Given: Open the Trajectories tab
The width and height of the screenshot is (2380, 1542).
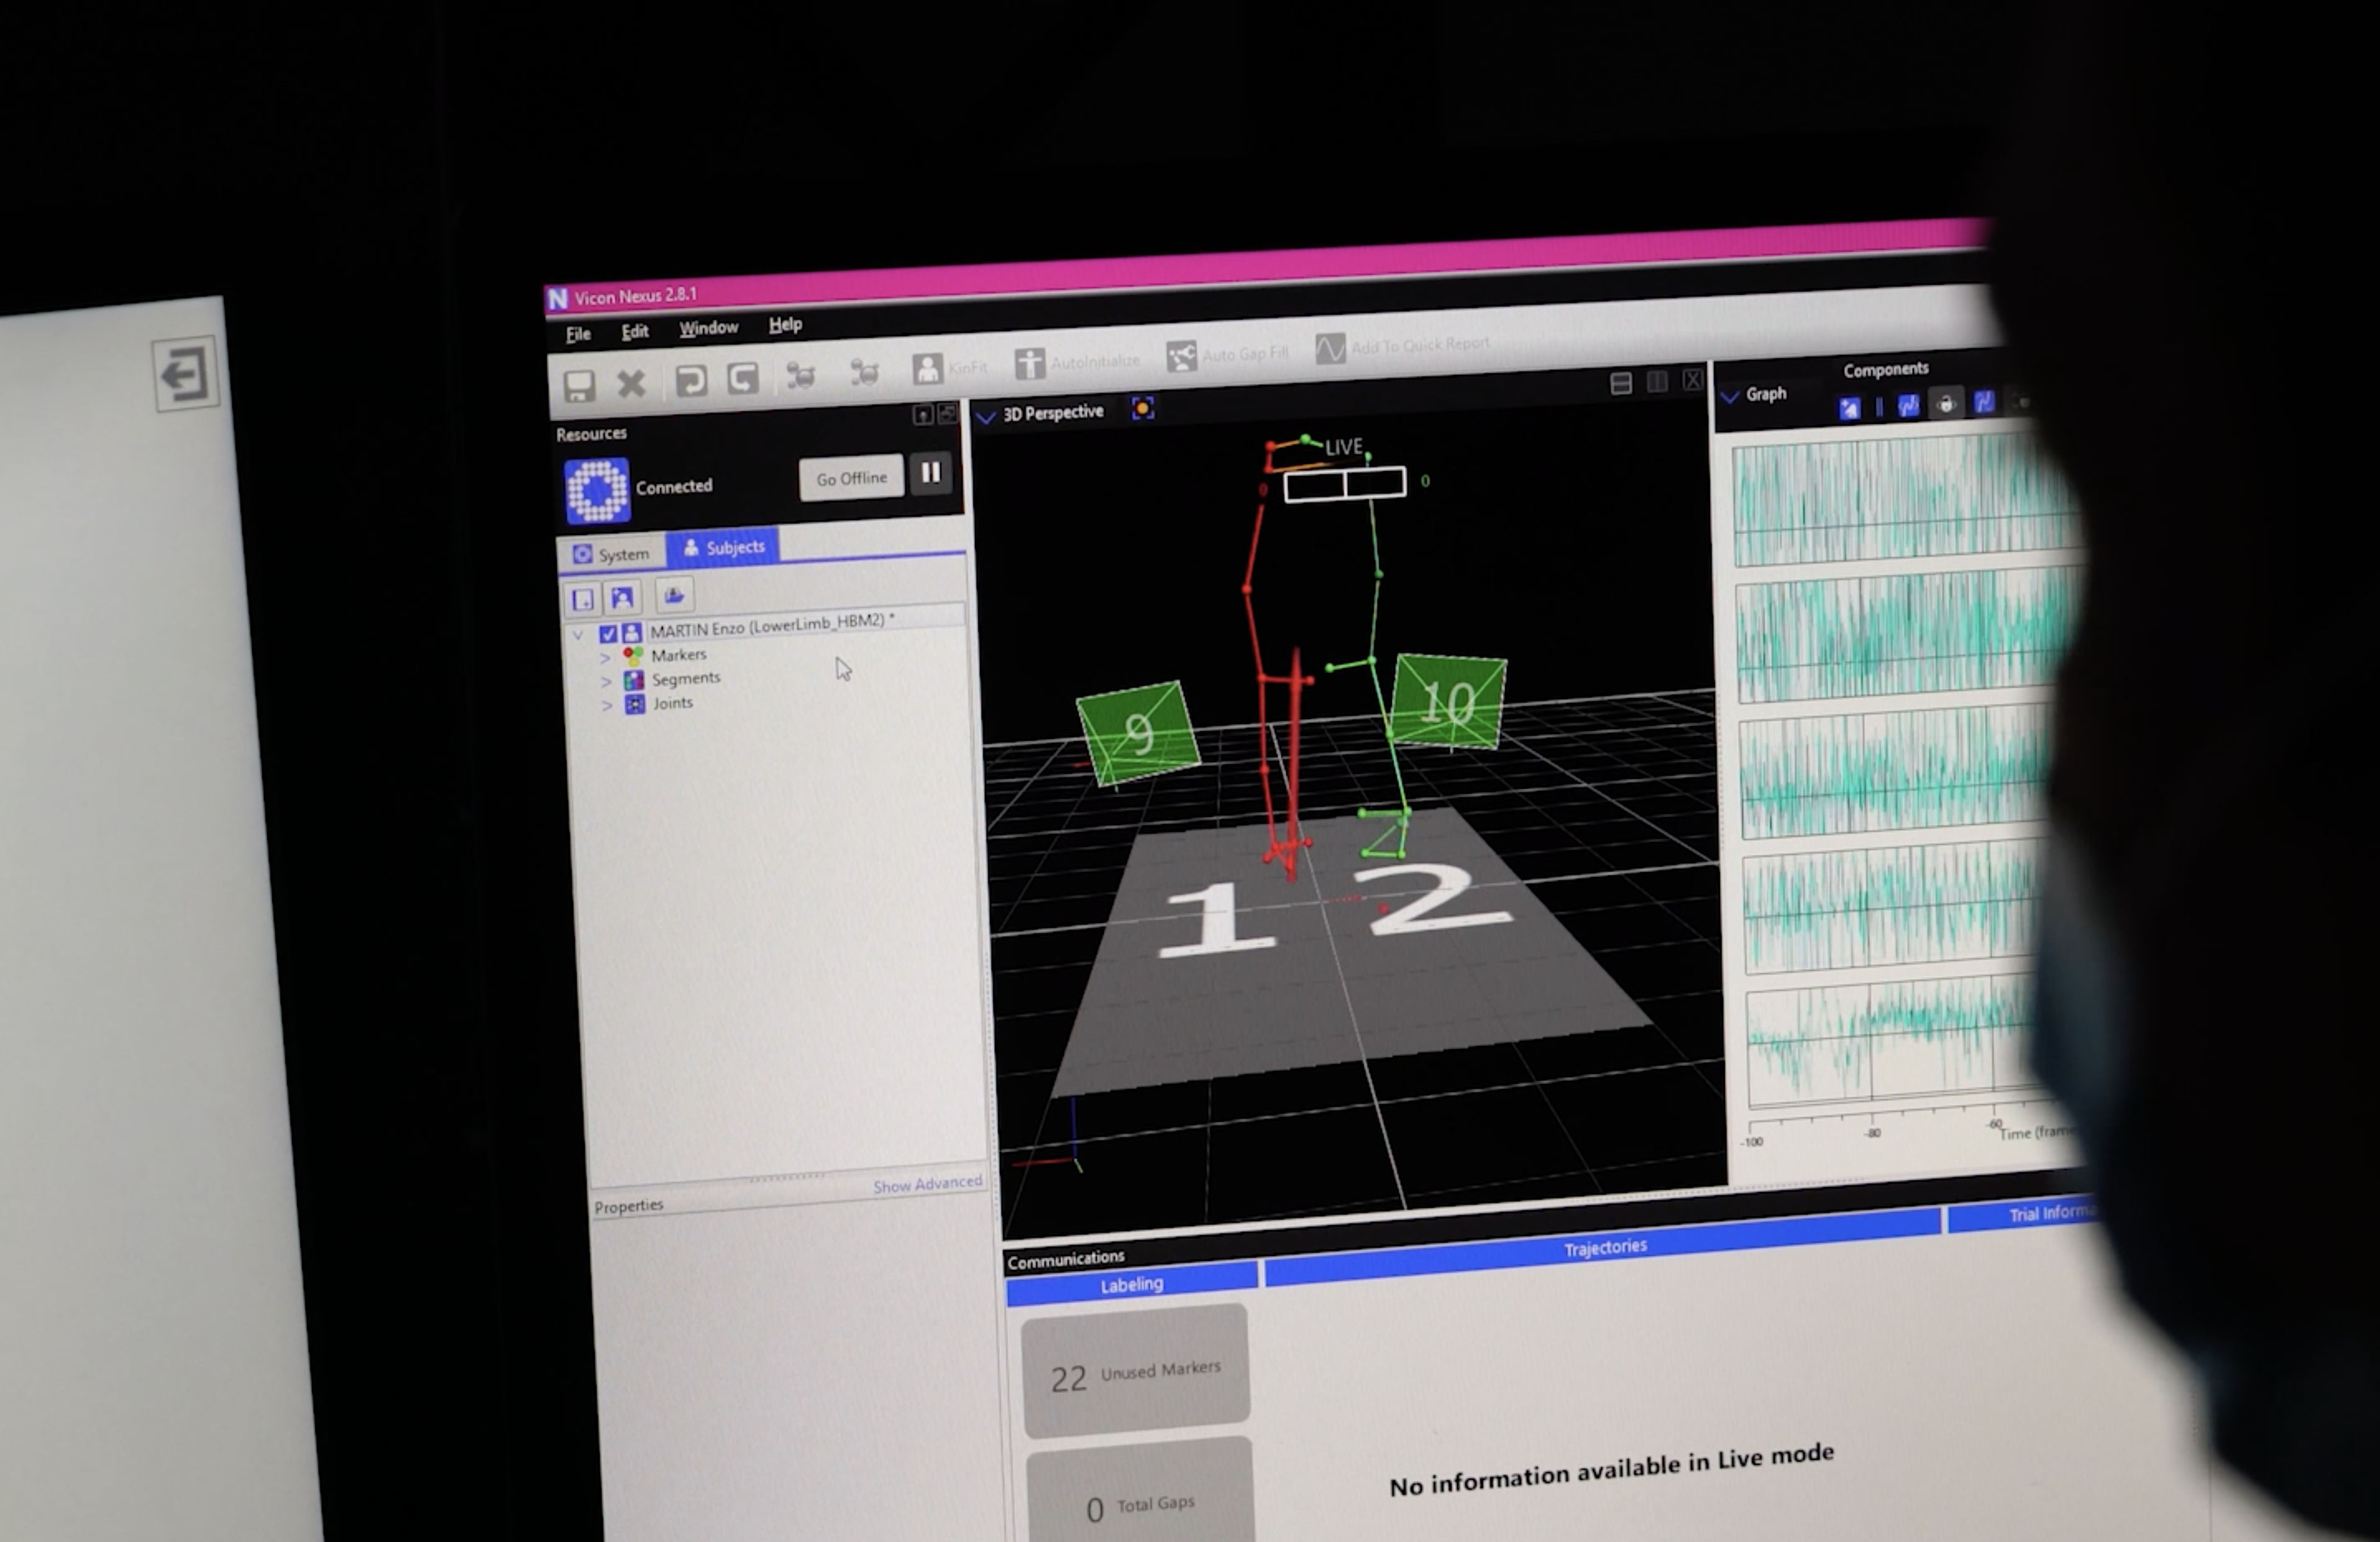Looking at the screenshot, I should pos(1603,1247).
